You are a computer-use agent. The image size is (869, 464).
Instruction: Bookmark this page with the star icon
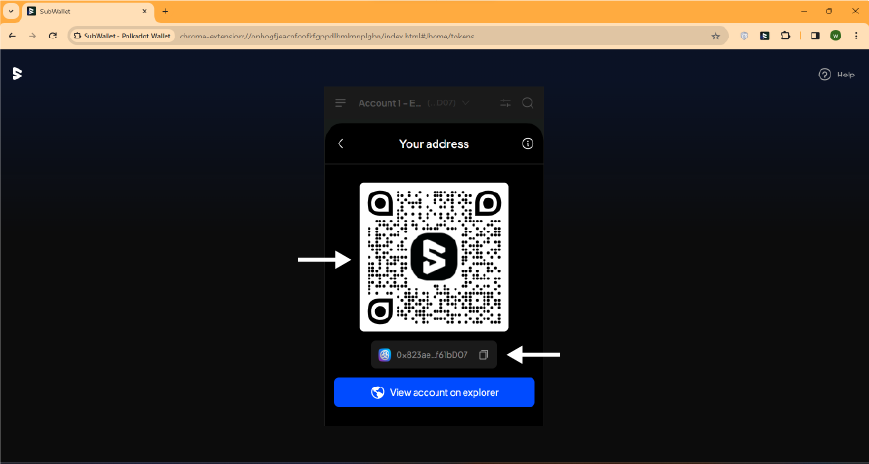(x=716, y=35)
